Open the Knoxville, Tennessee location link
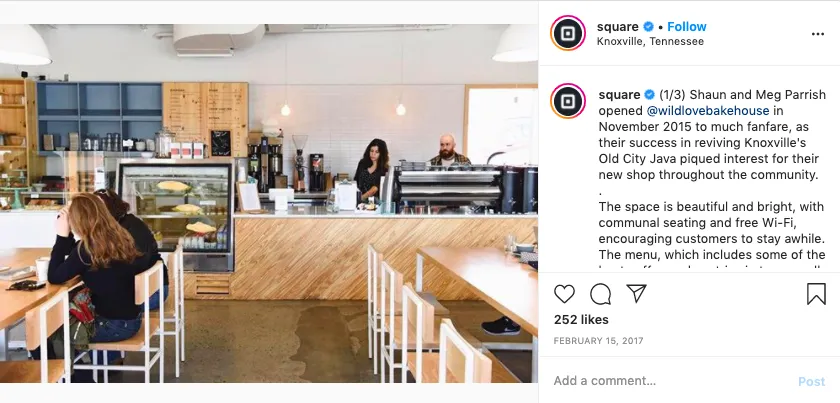The image size is (840, 403). pyautogui.click(x=650, y=41)
